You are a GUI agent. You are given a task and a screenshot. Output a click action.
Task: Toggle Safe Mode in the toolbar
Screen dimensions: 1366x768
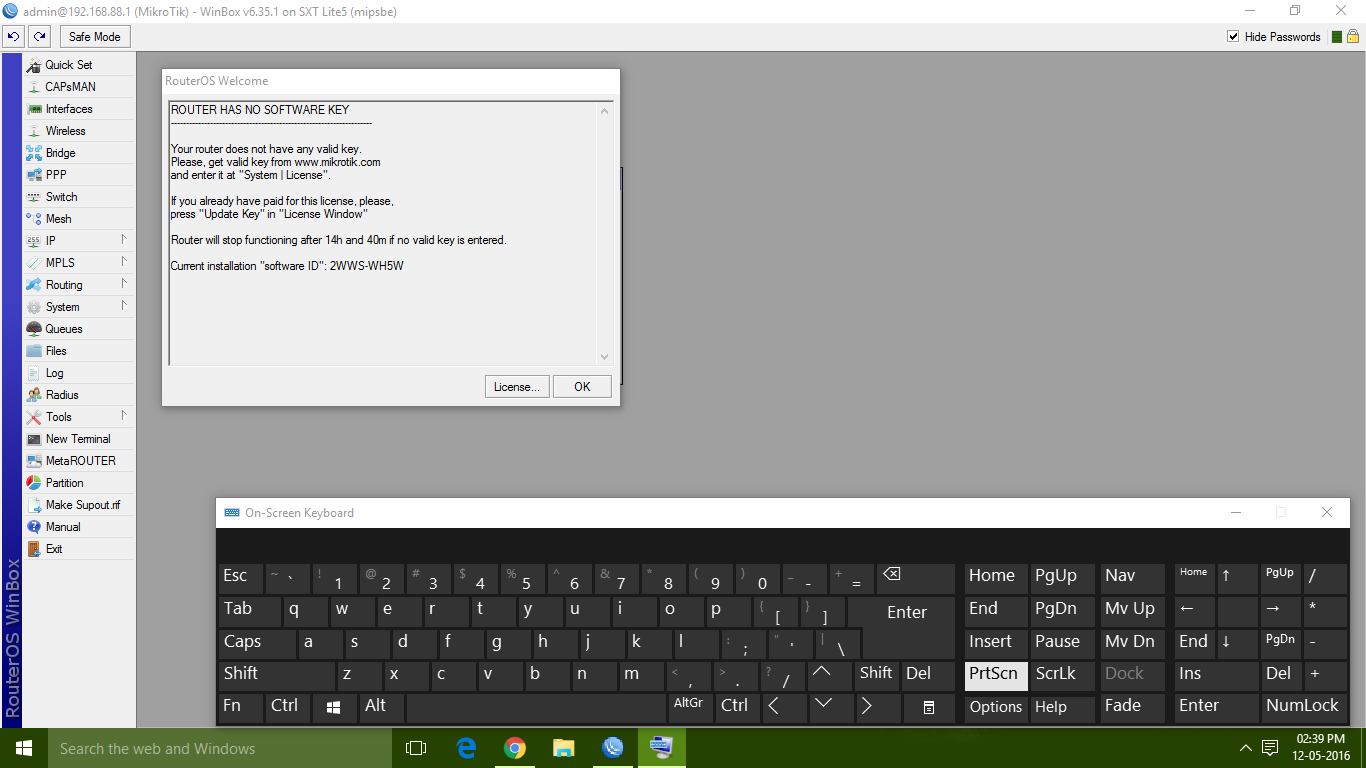[95, 37]
